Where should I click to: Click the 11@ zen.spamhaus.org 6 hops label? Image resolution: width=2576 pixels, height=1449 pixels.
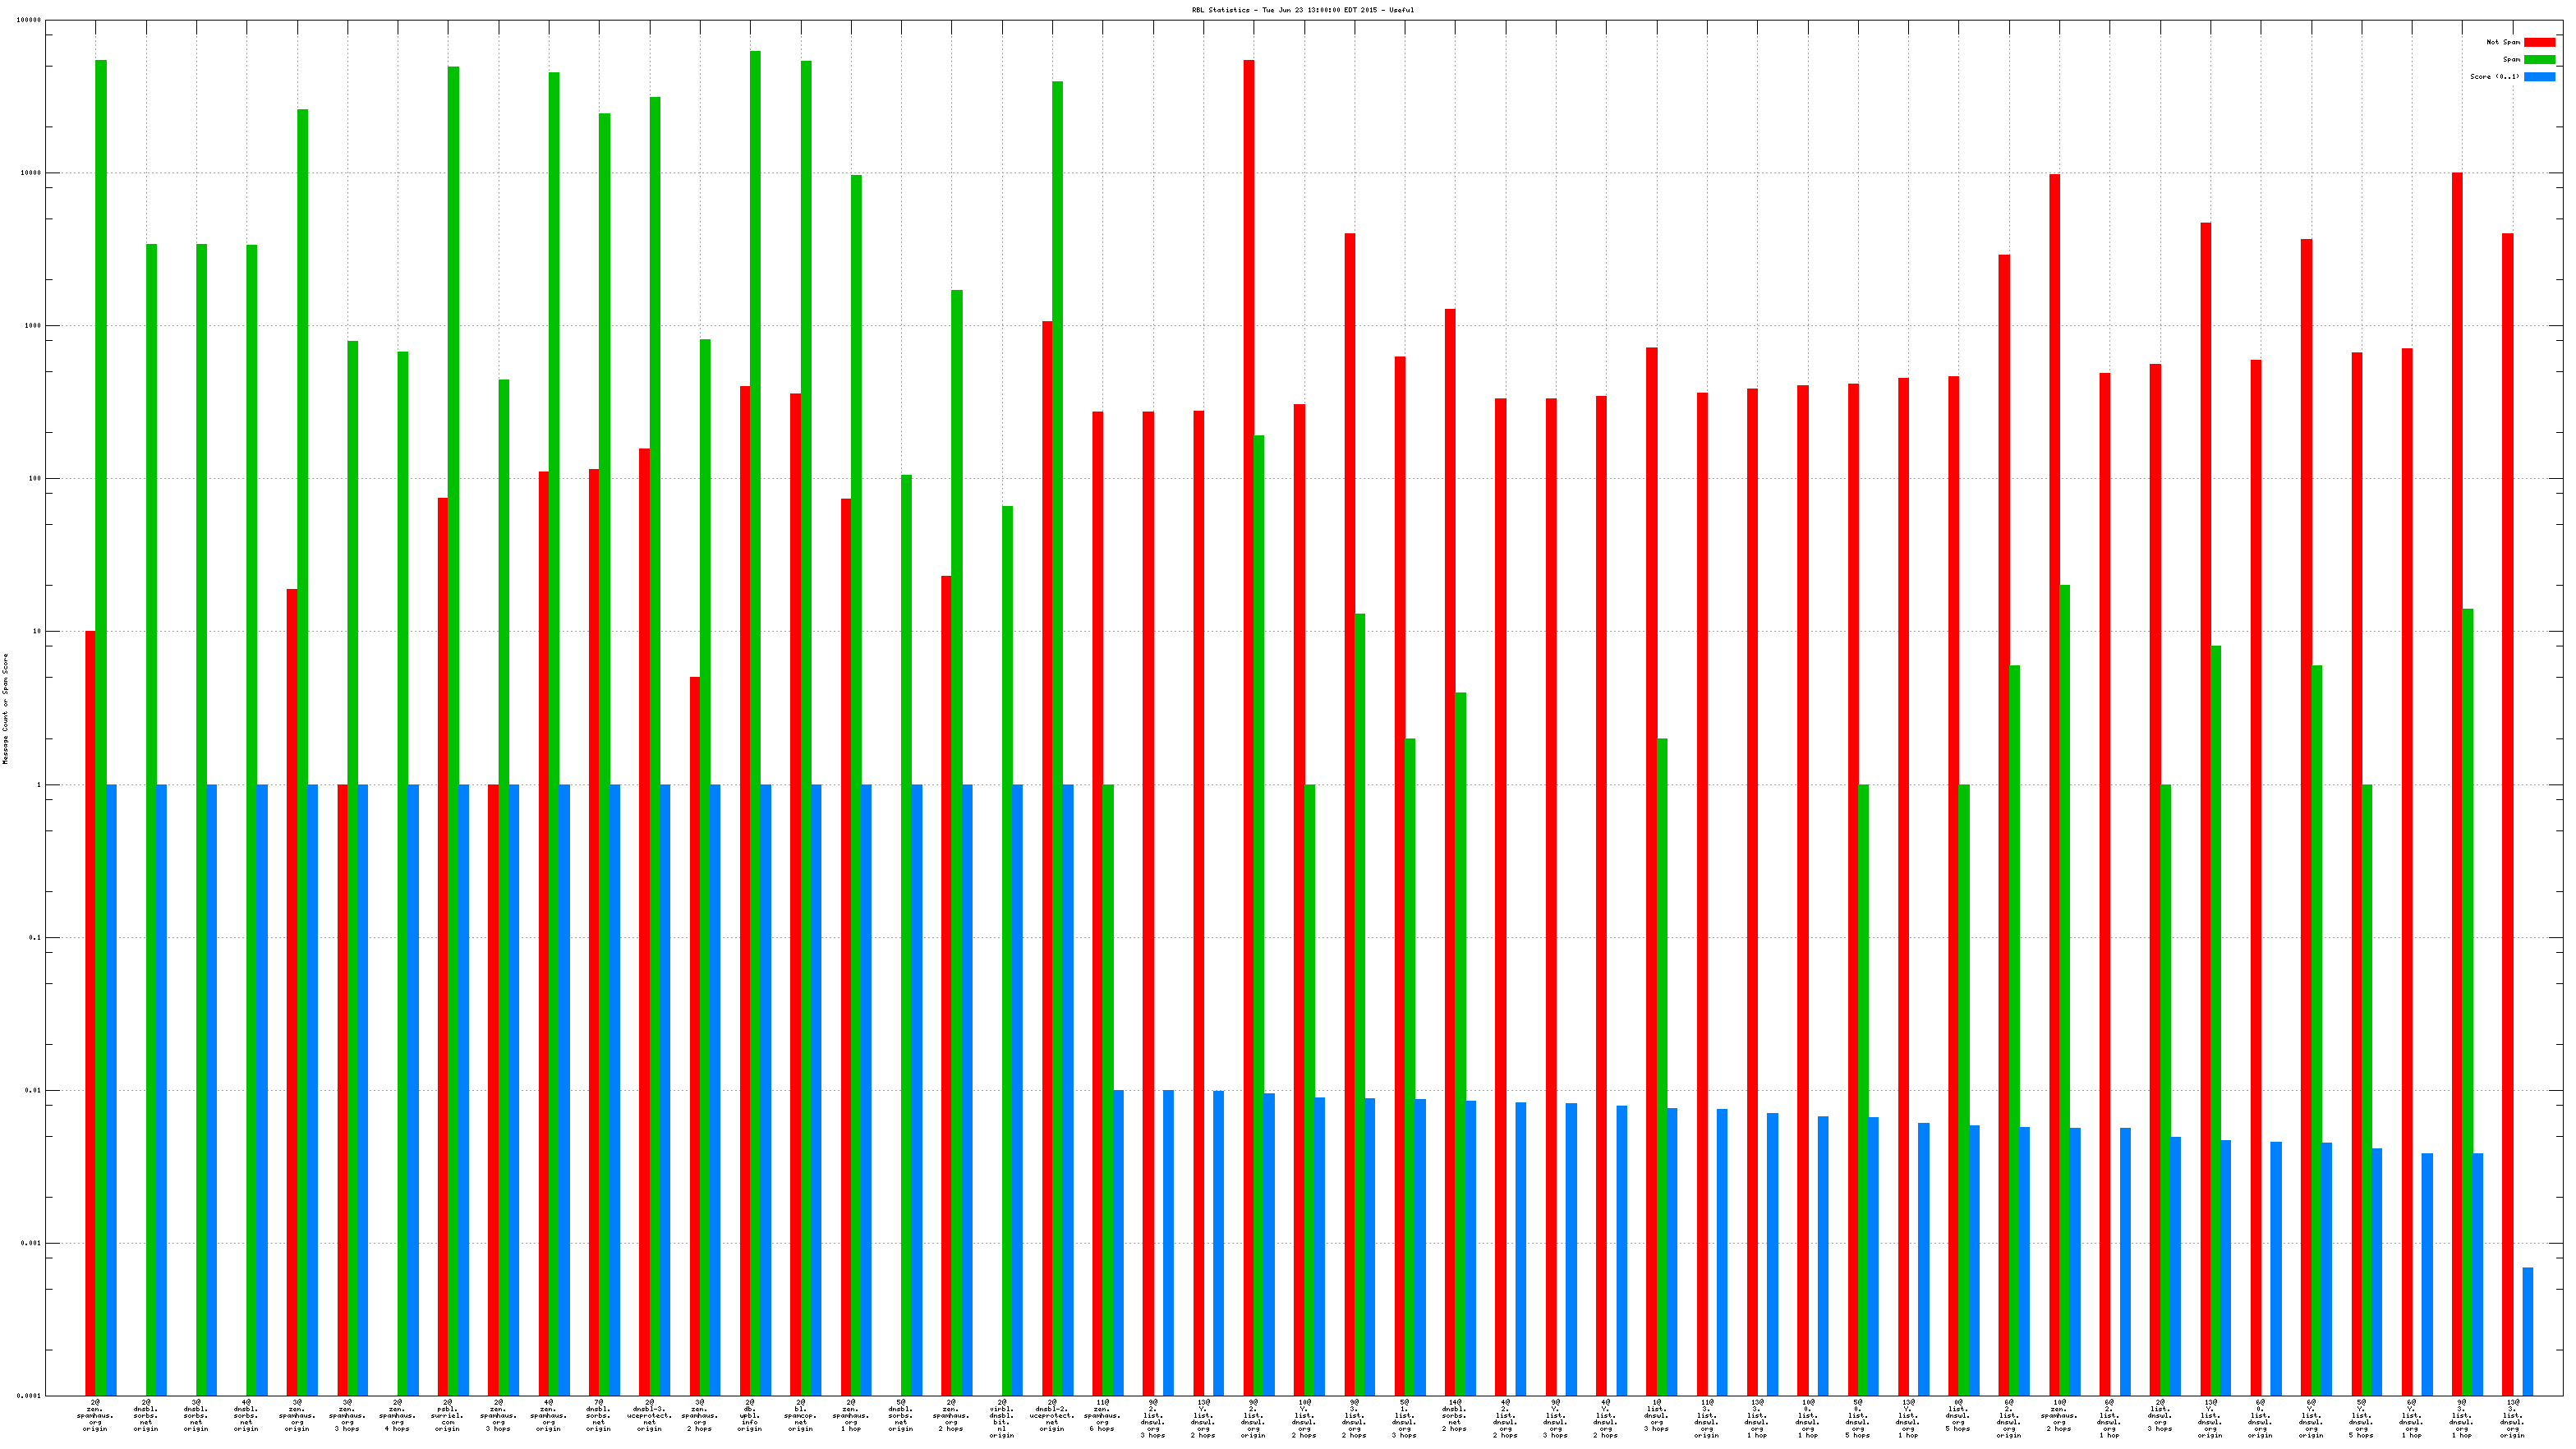click(1102, 1415)
